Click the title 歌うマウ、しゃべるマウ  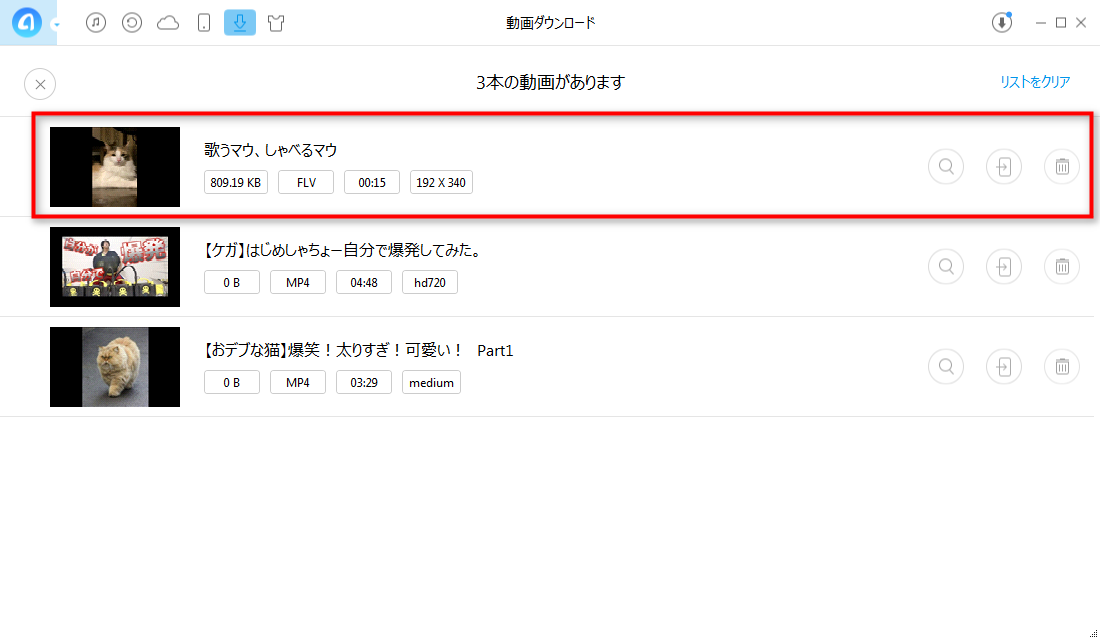[271, 150]
